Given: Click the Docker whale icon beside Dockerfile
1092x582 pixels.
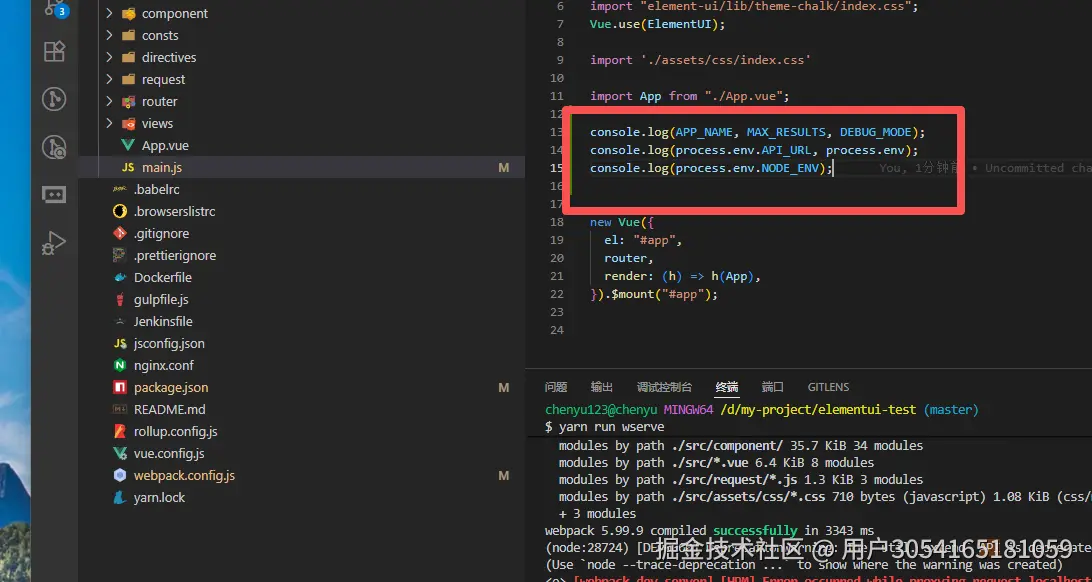Looking at the screenshot, I should [x=120, y=277].
